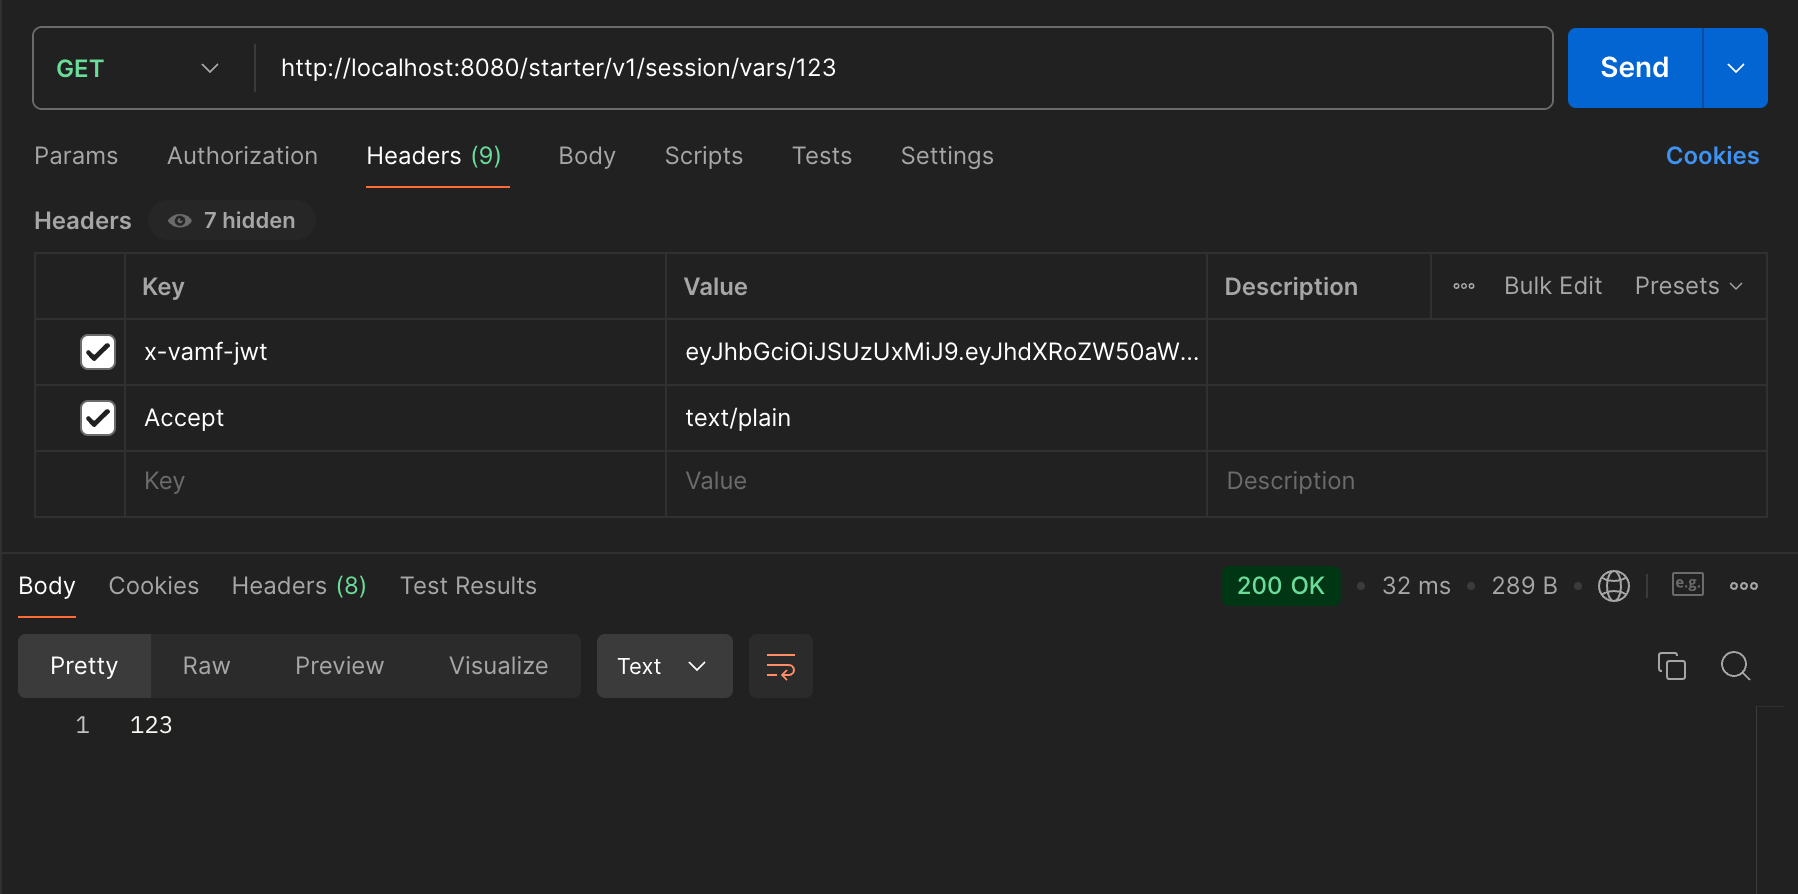The height and width of the screenshot is (894, 1798).
Task: Open search in response body
Action: point(1735,666)
